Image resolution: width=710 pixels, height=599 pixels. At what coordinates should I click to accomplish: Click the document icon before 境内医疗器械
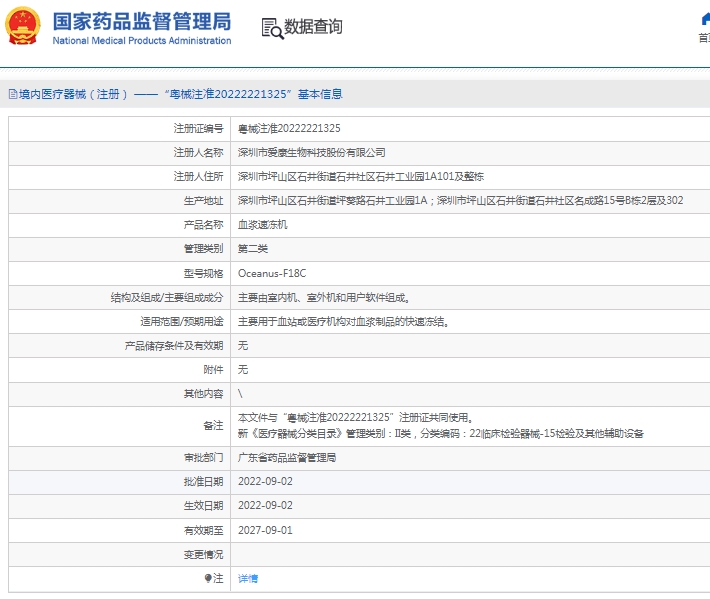tap(13, 94)
